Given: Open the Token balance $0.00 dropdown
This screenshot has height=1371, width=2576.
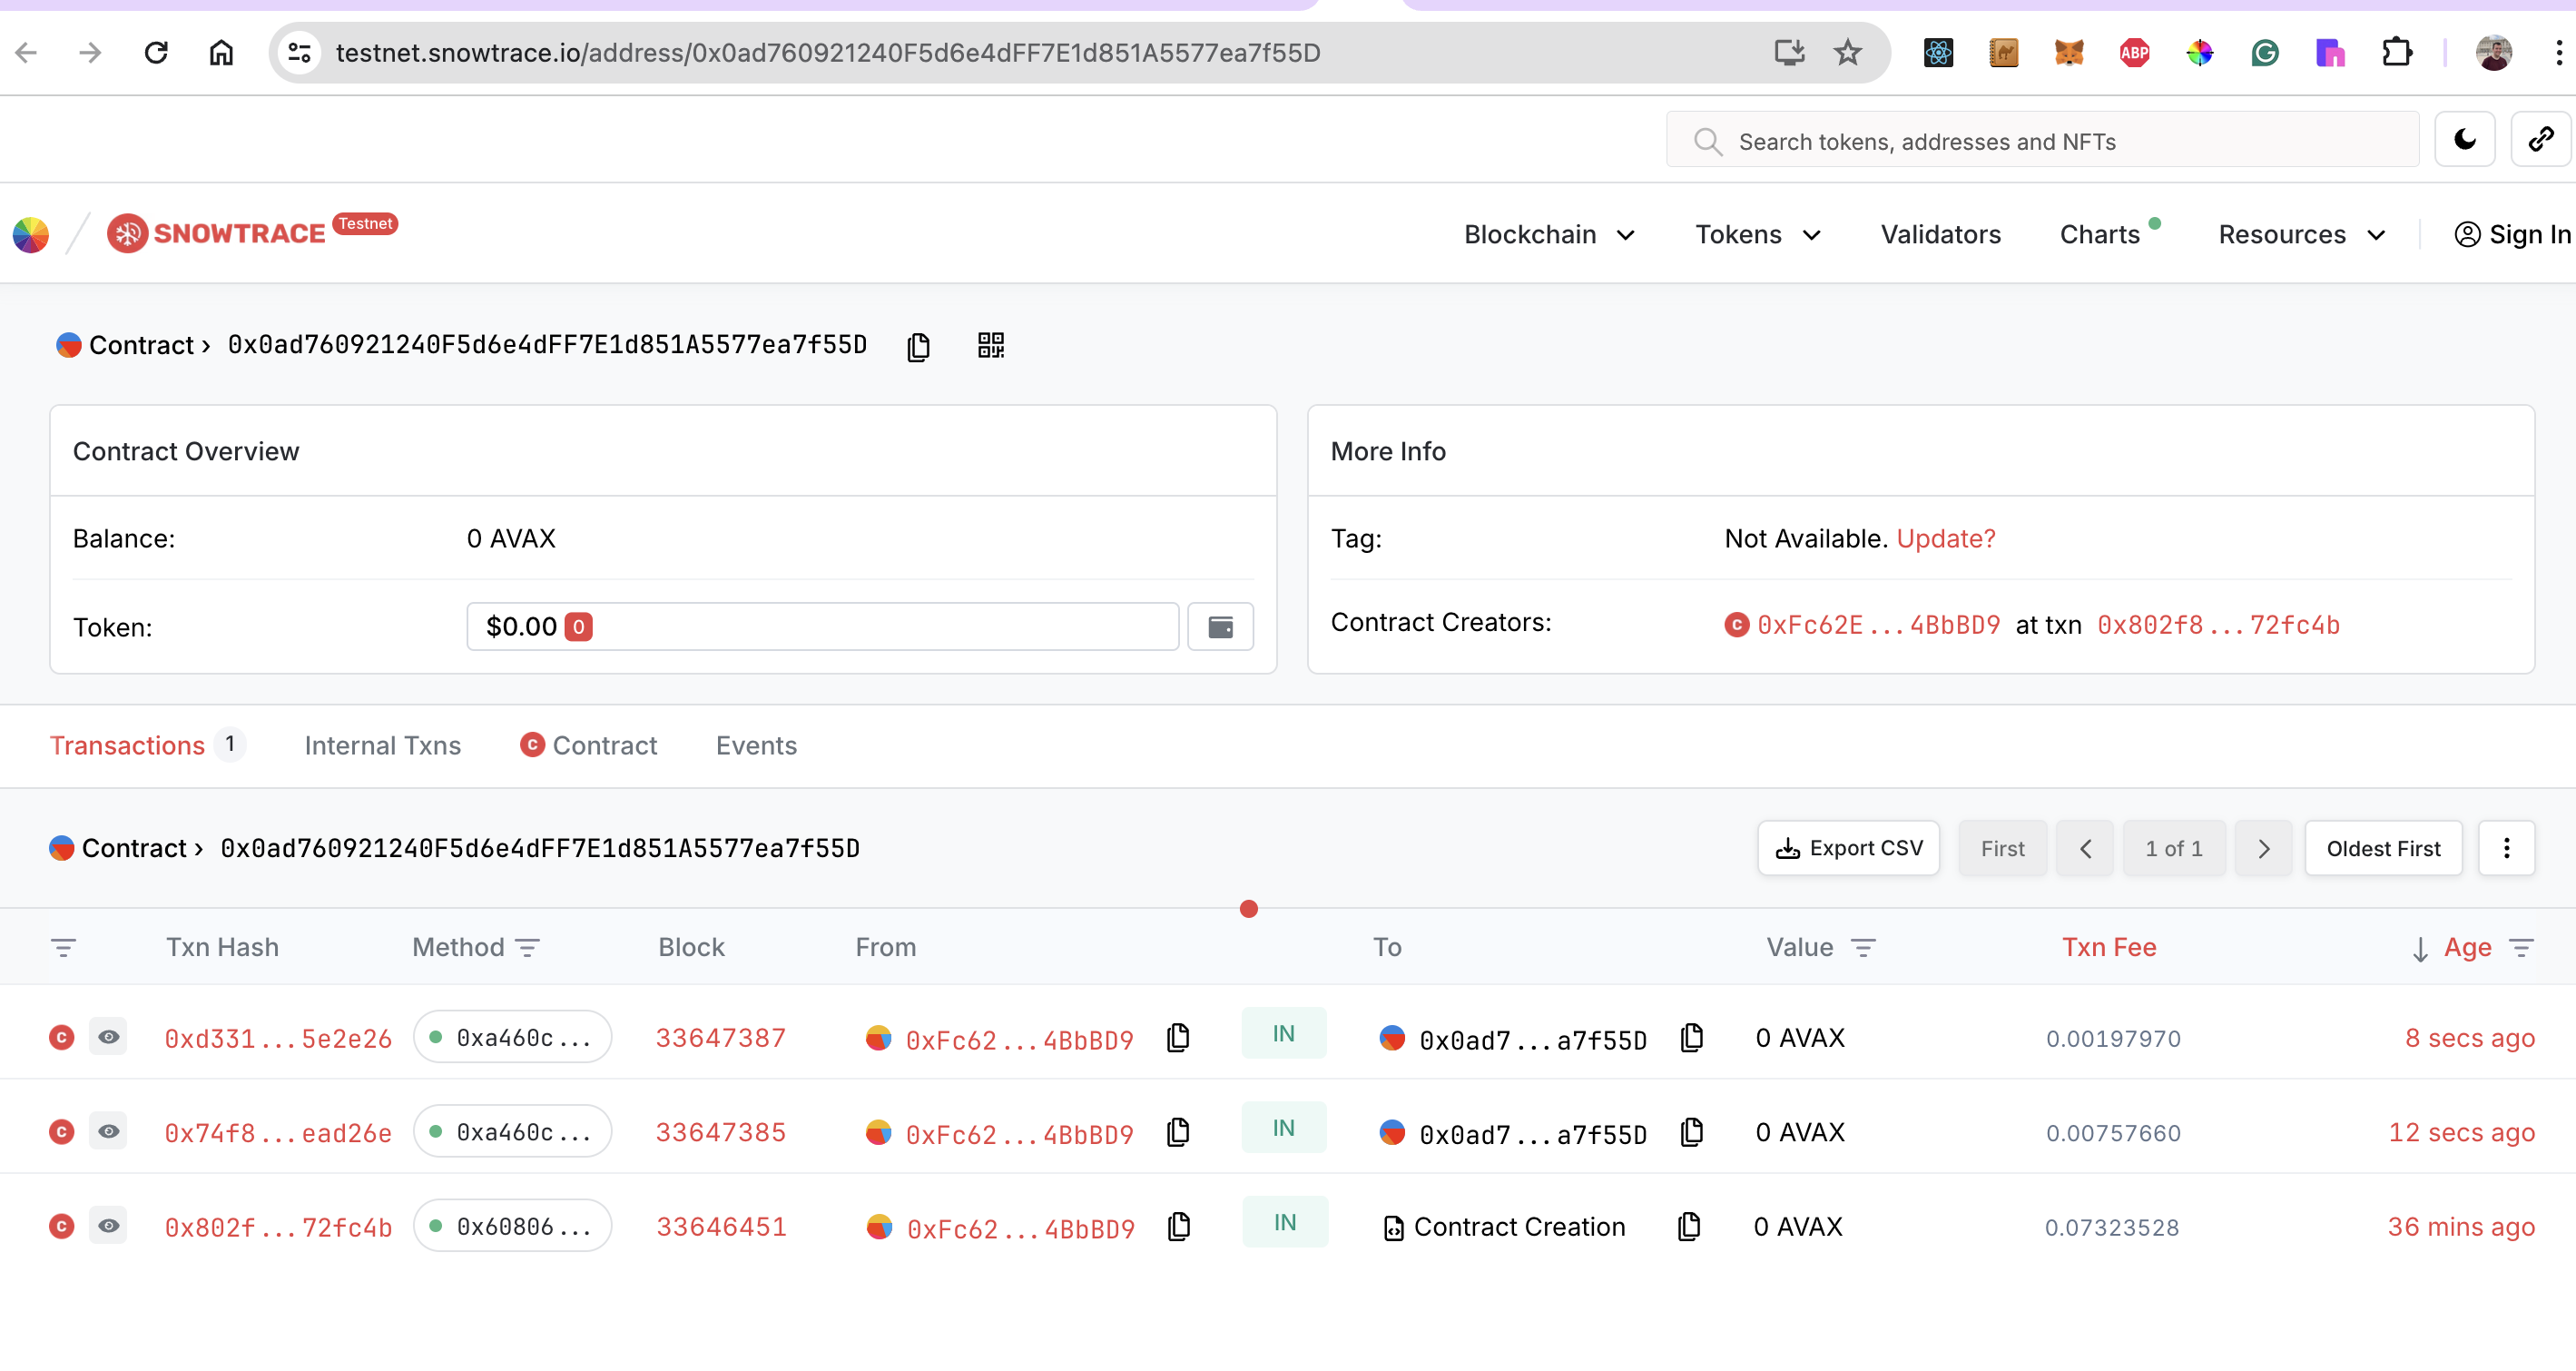Looking at the screenshot, I should point(822,627).
